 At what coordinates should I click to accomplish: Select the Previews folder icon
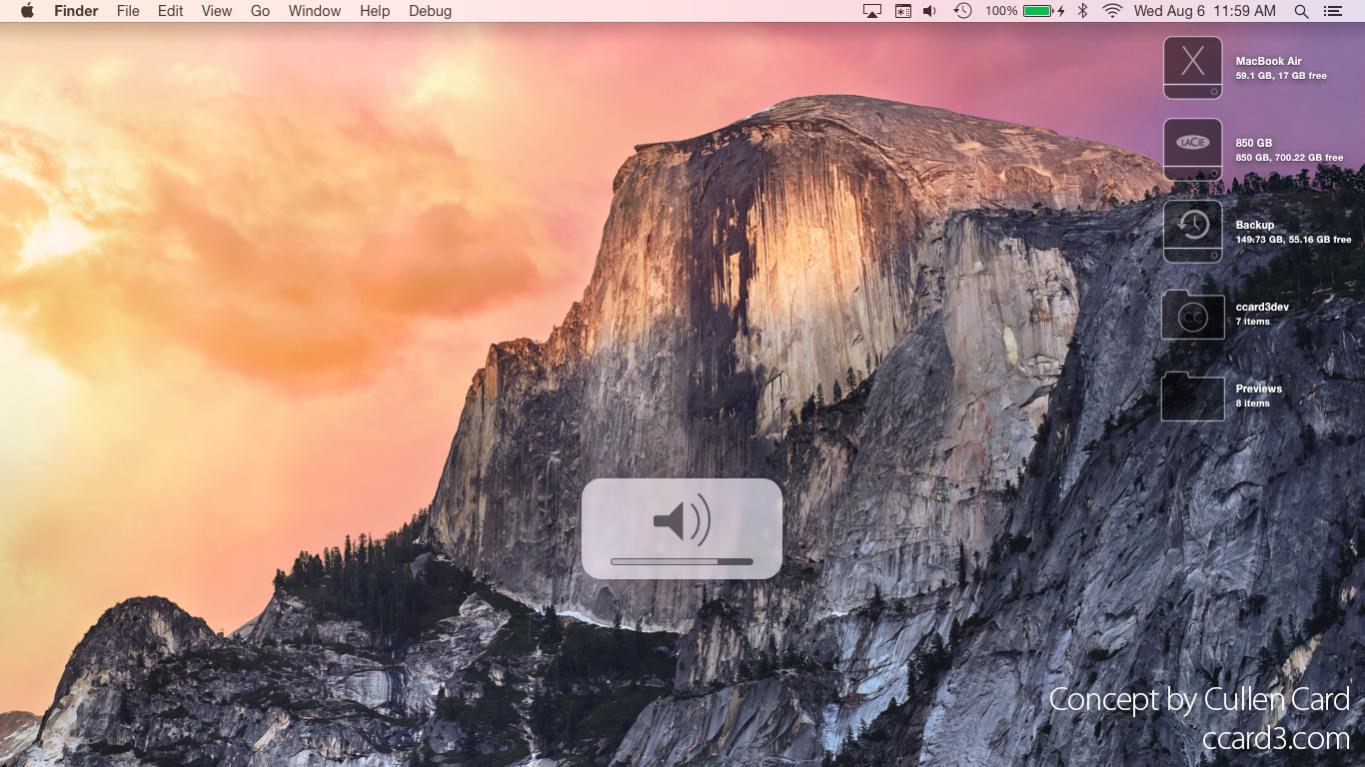tap(1193, 396)
